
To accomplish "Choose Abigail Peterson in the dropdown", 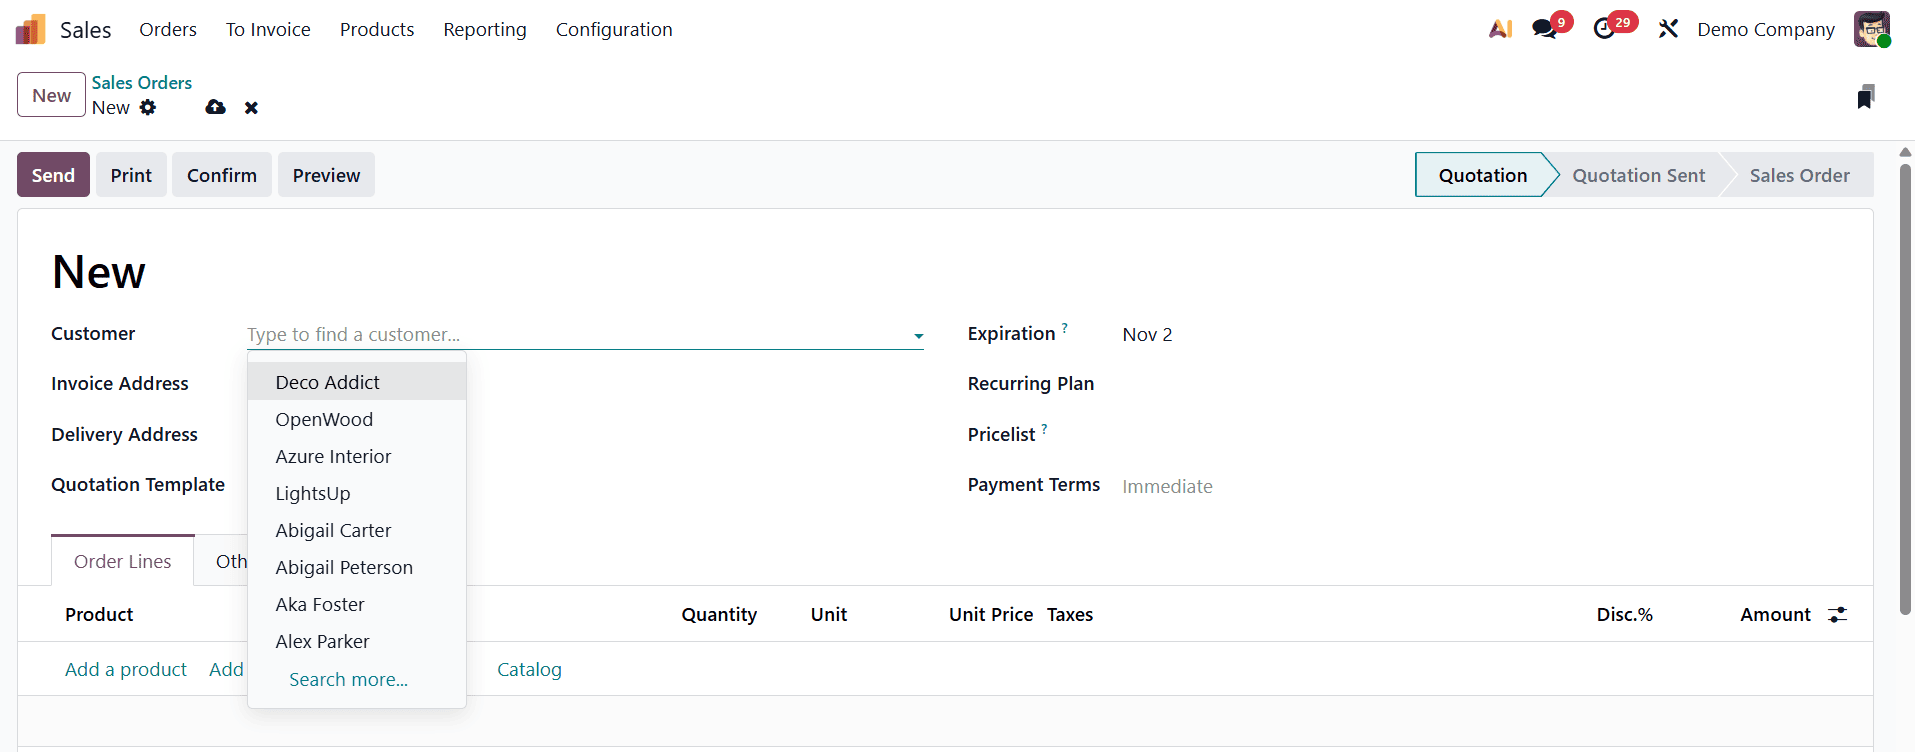I will pyautogui.click(x=344, y=568).
